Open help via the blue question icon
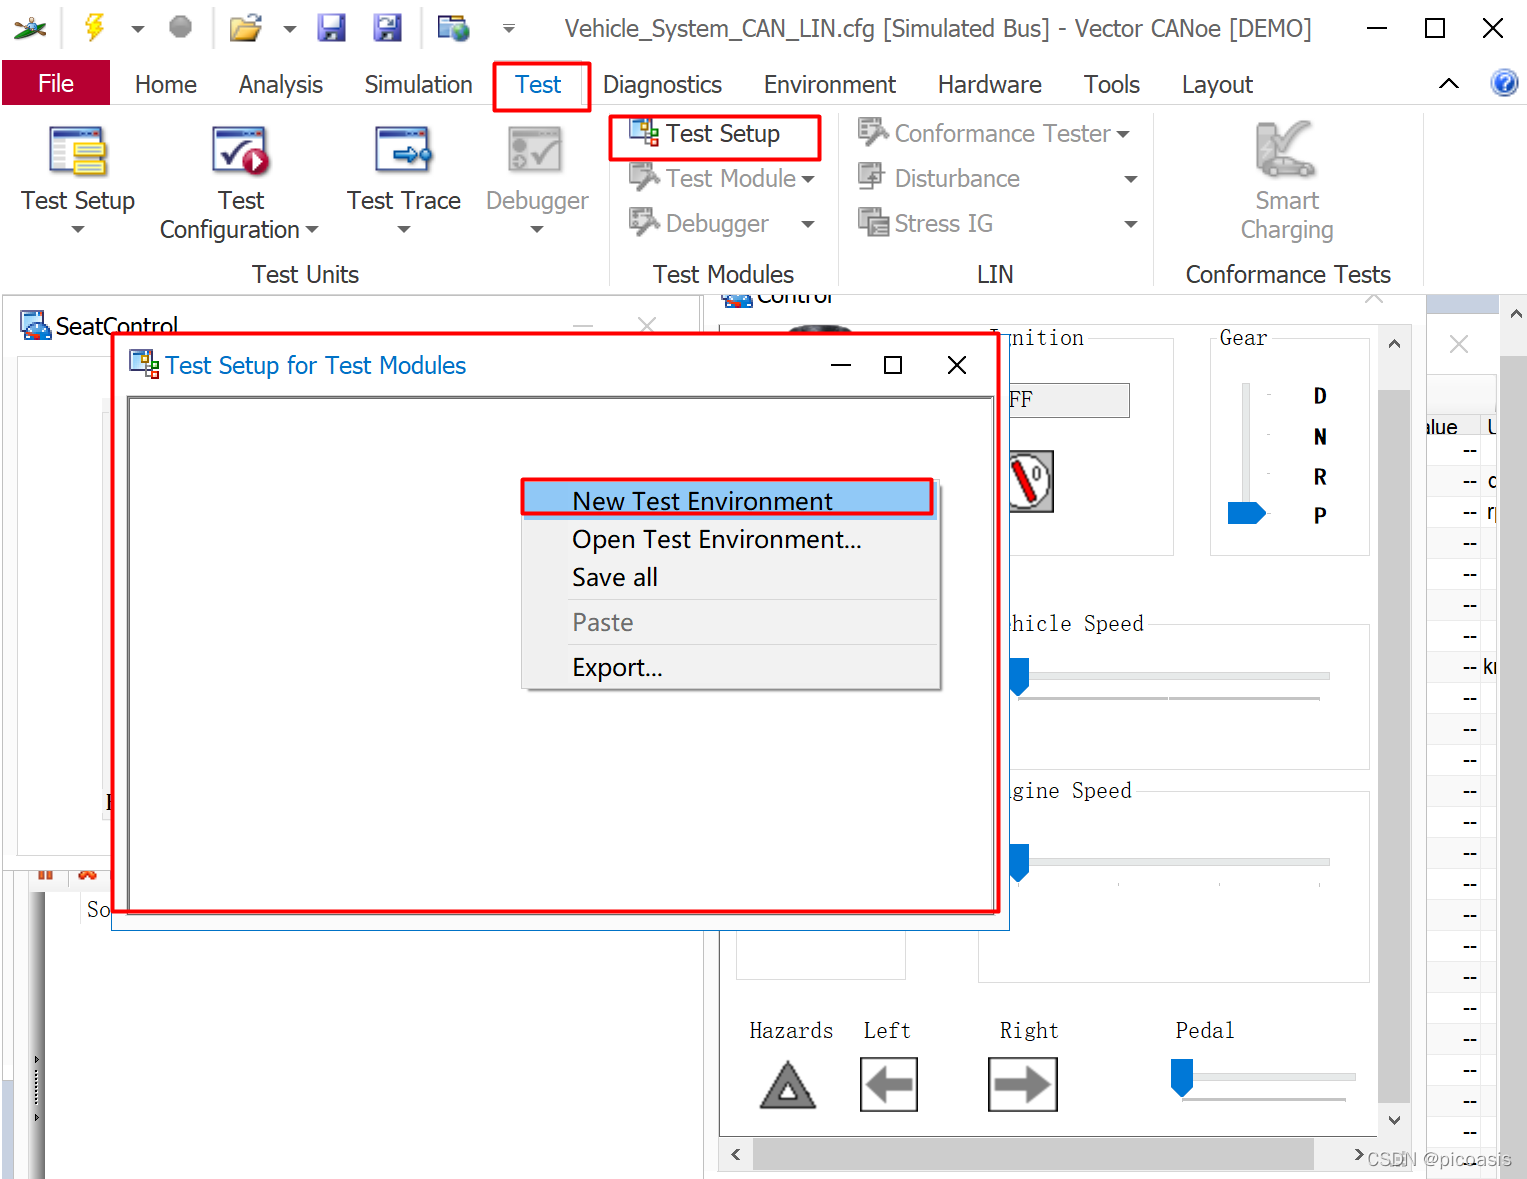 click(1504, 82)
